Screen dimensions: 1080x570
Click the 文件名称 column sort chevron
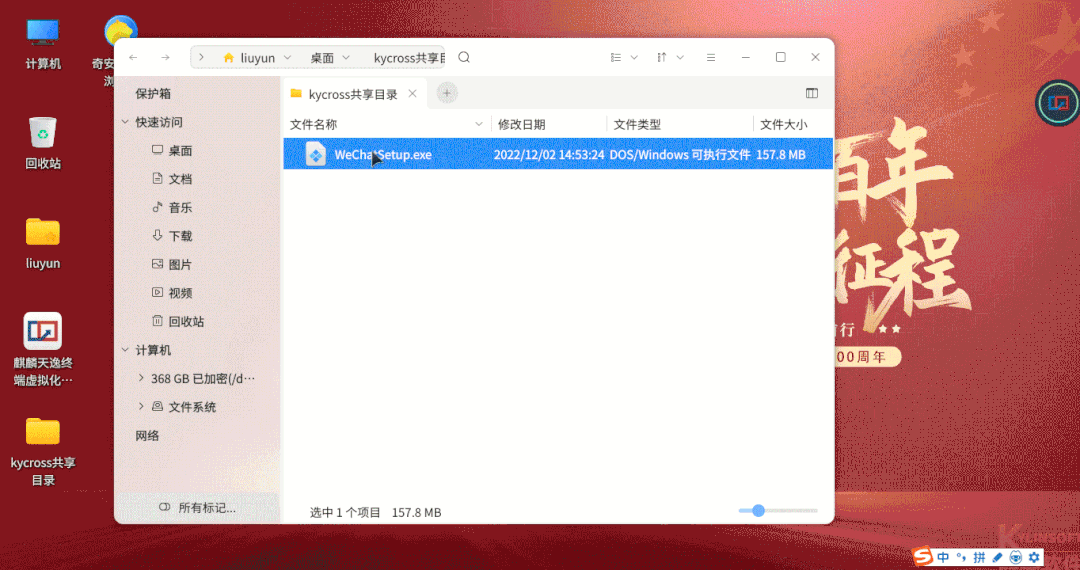pos(479,125)
